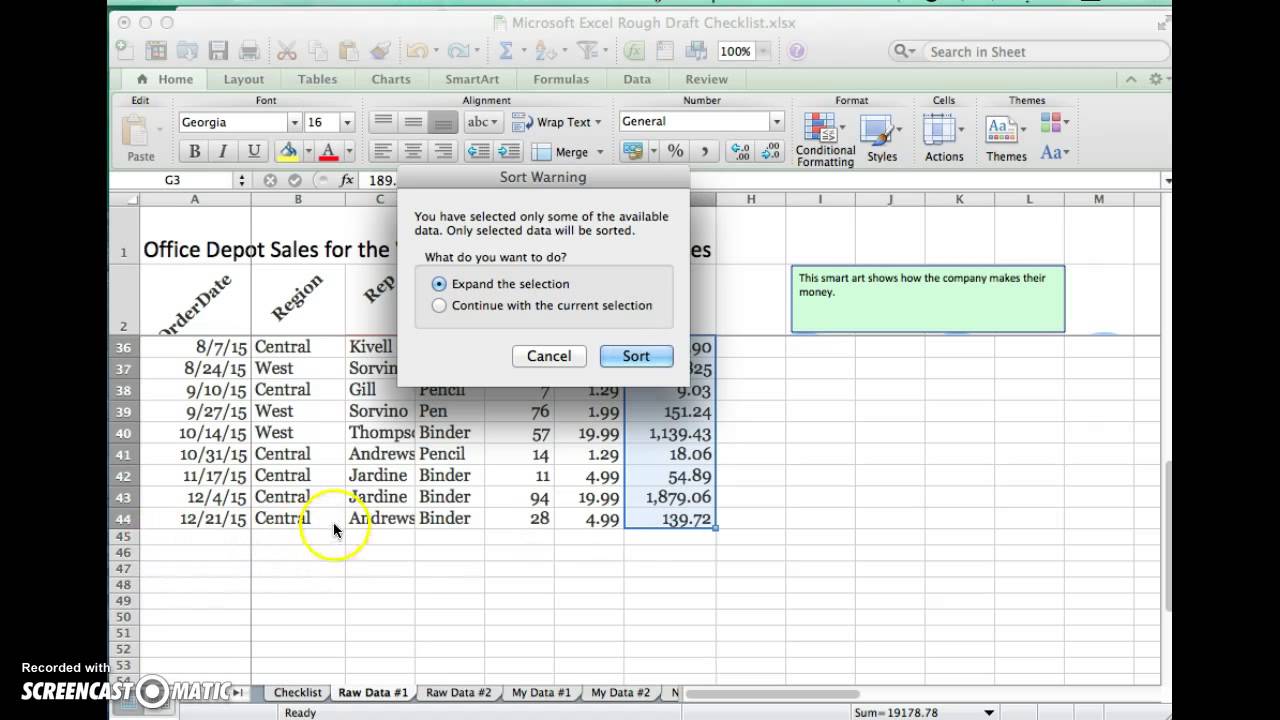This screenshot has width=1280, height=720.
Task: Click the formula bar confirm checkmark icon
Action: point(294,180)
